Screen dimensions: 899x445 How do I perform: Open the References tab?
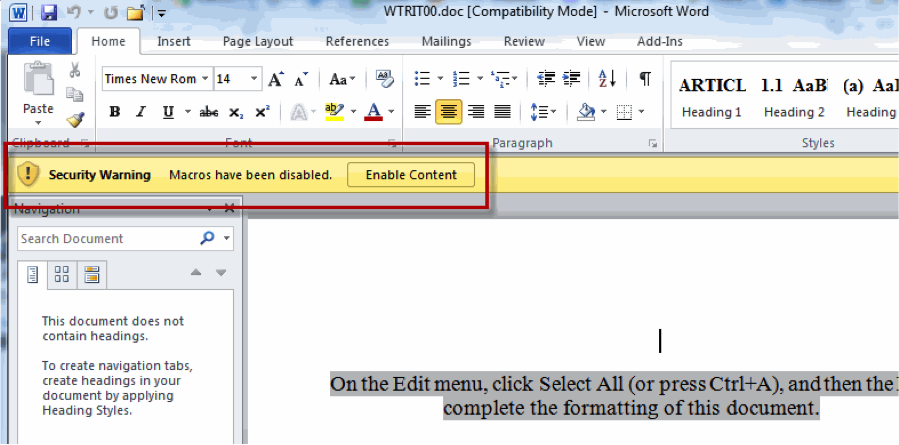coord(357,41)
